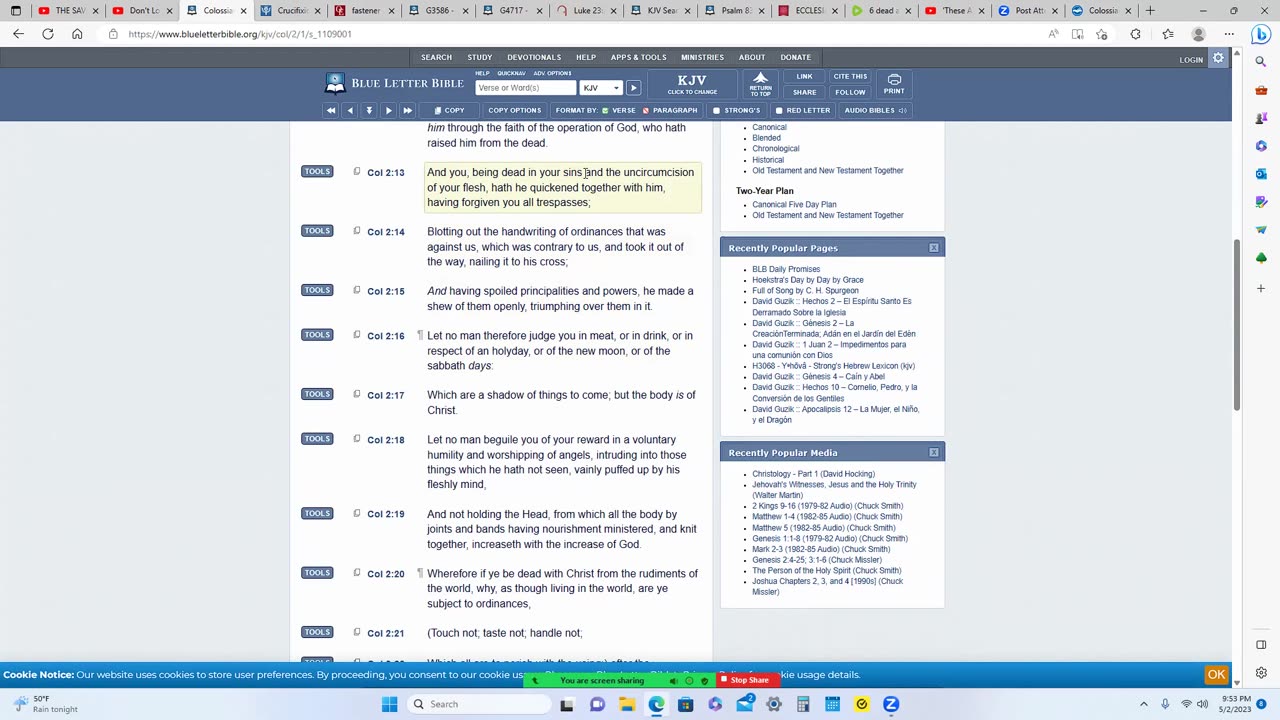The image size is (1280, 720).
Task: Click KJV Click to Change version selector
Action: coord(692,84)
